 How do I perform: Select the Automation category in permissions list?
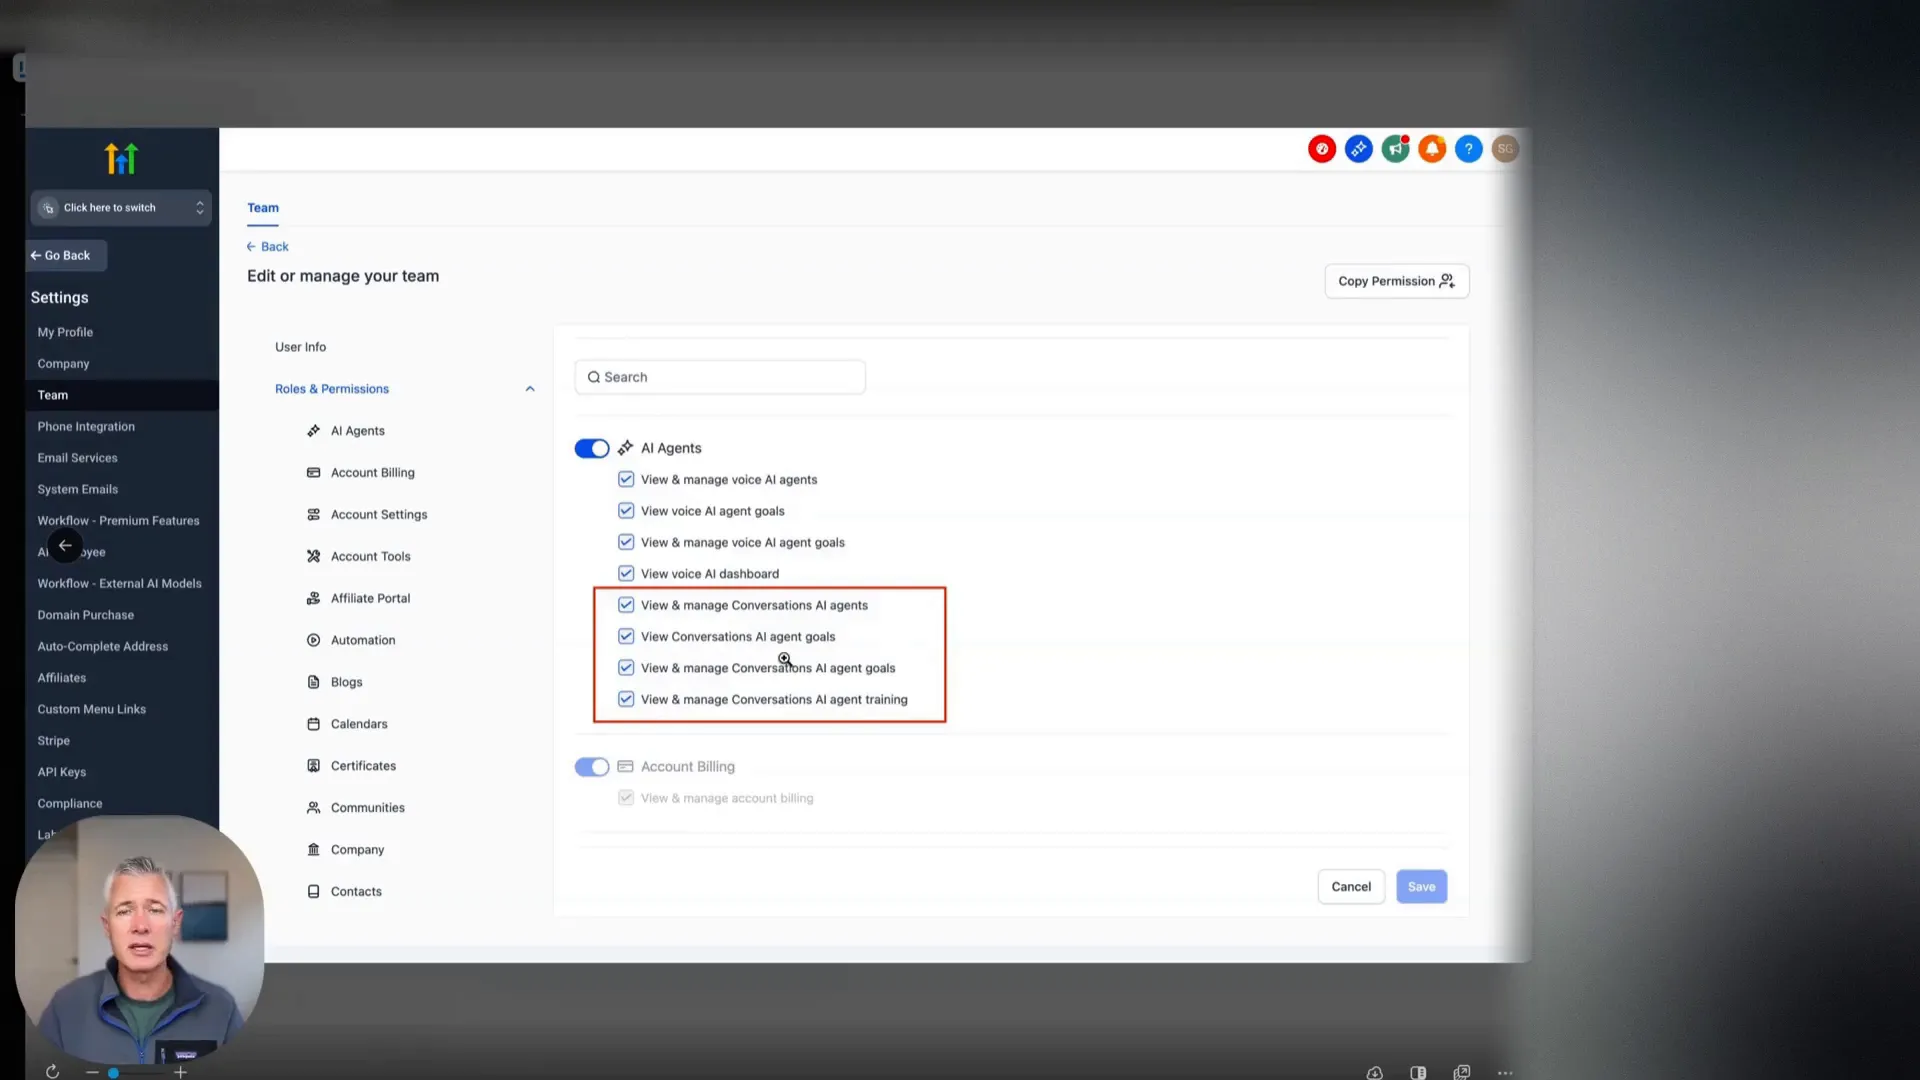362,640
